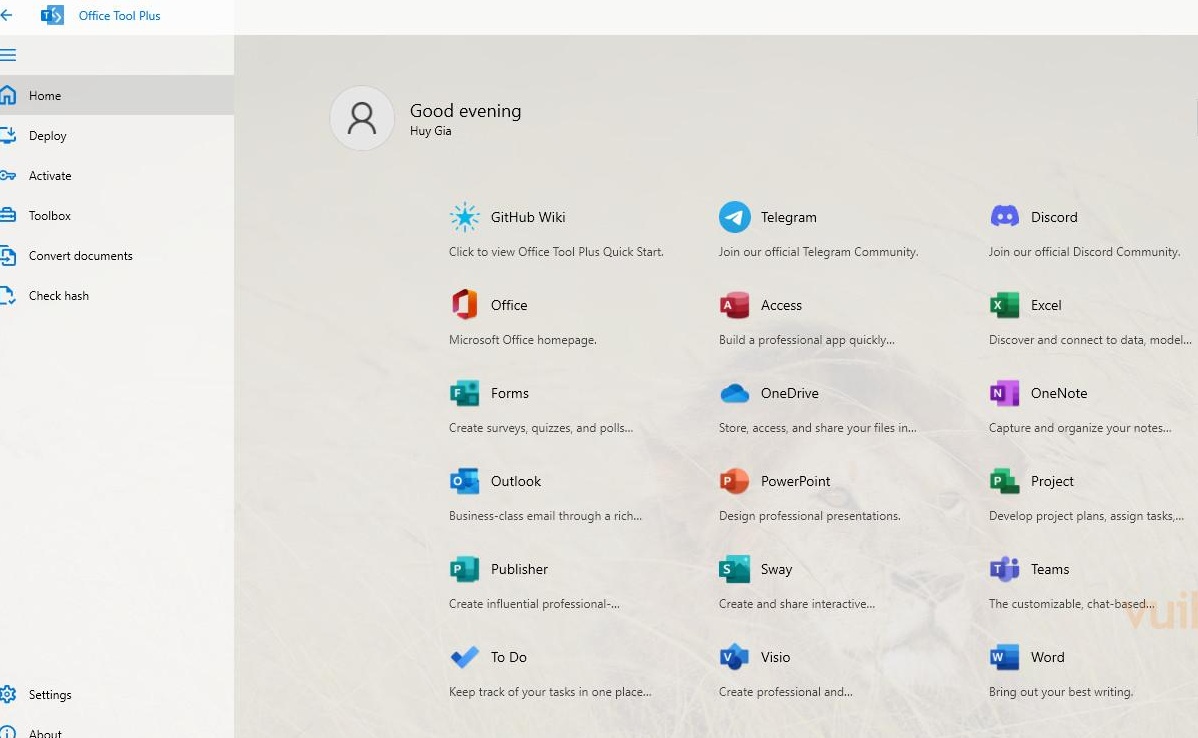Image resolution: width=1198 pixels, height=738 pixels.
Task: Click the OneNote icon
Action: [1004, 393]
